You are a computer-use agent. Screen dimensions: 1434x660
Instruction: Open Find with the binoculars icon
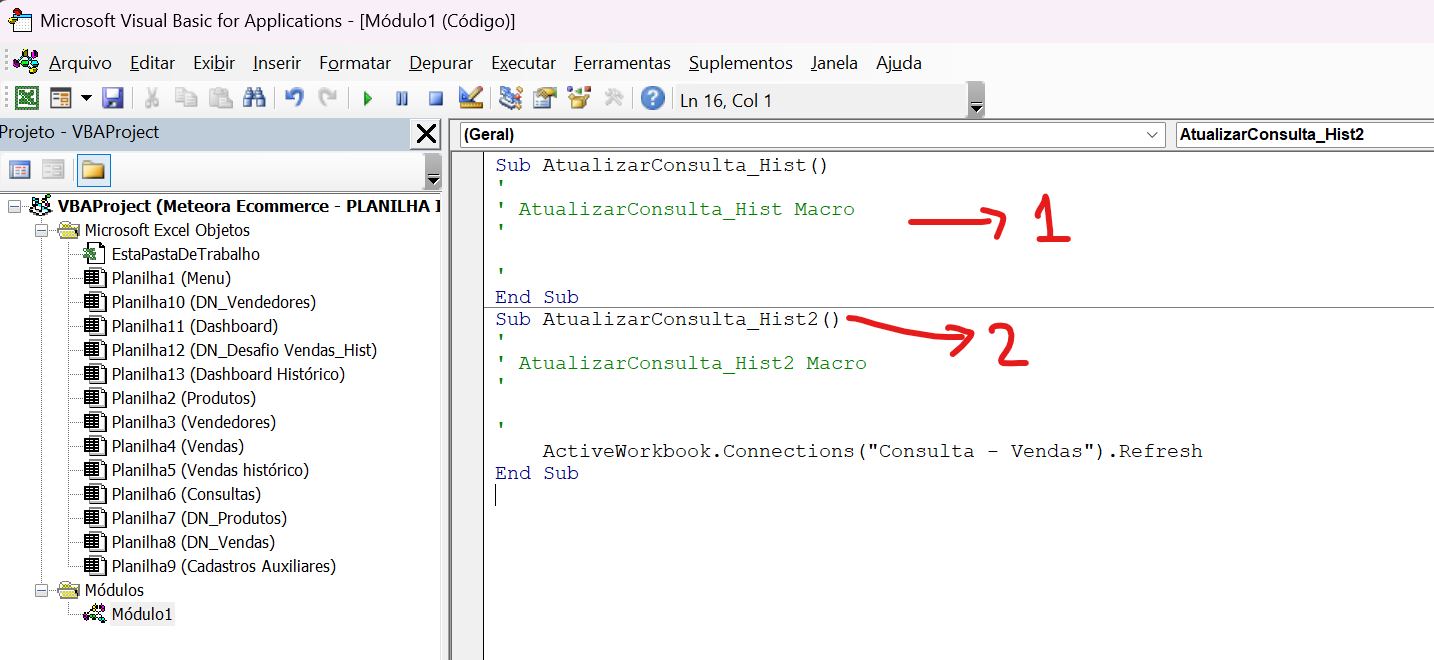click(x=254, y=99)
